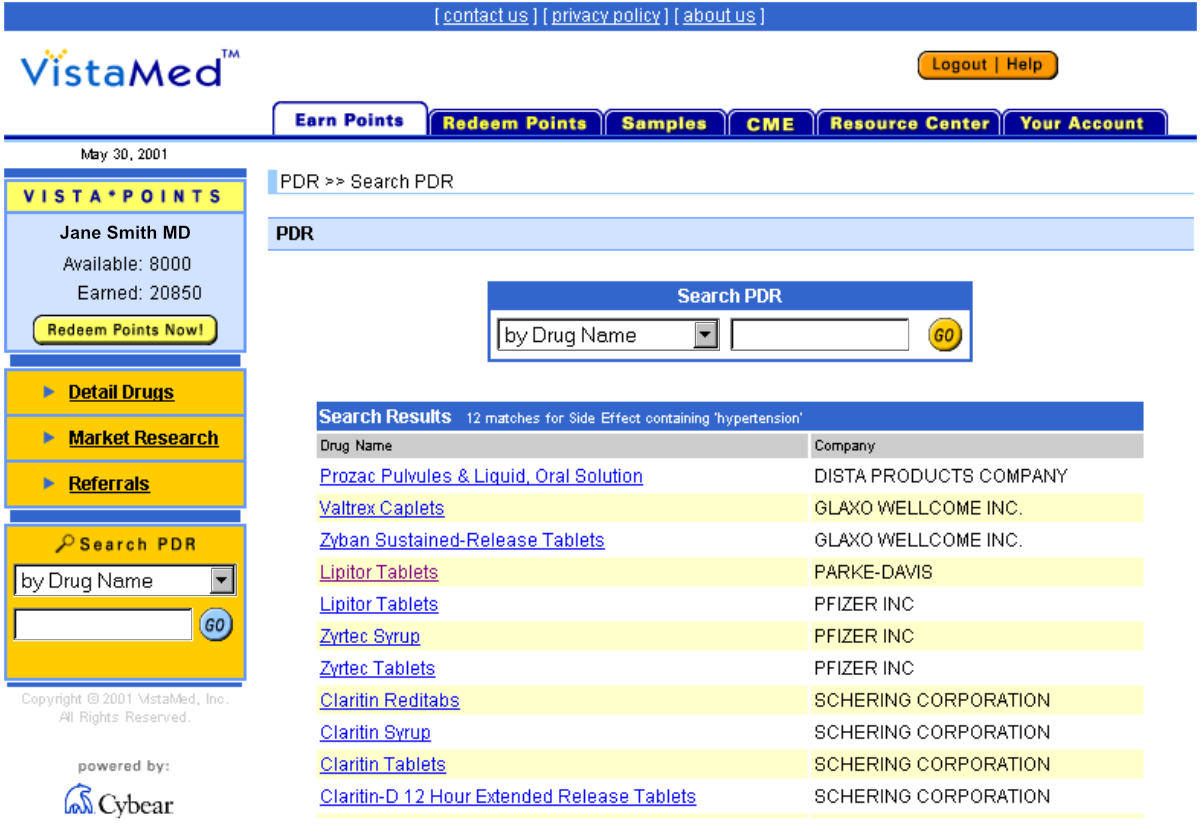Click Redeem Points Now! button
The height and width of the screenshot is (830, 1200).
(125, 330)
